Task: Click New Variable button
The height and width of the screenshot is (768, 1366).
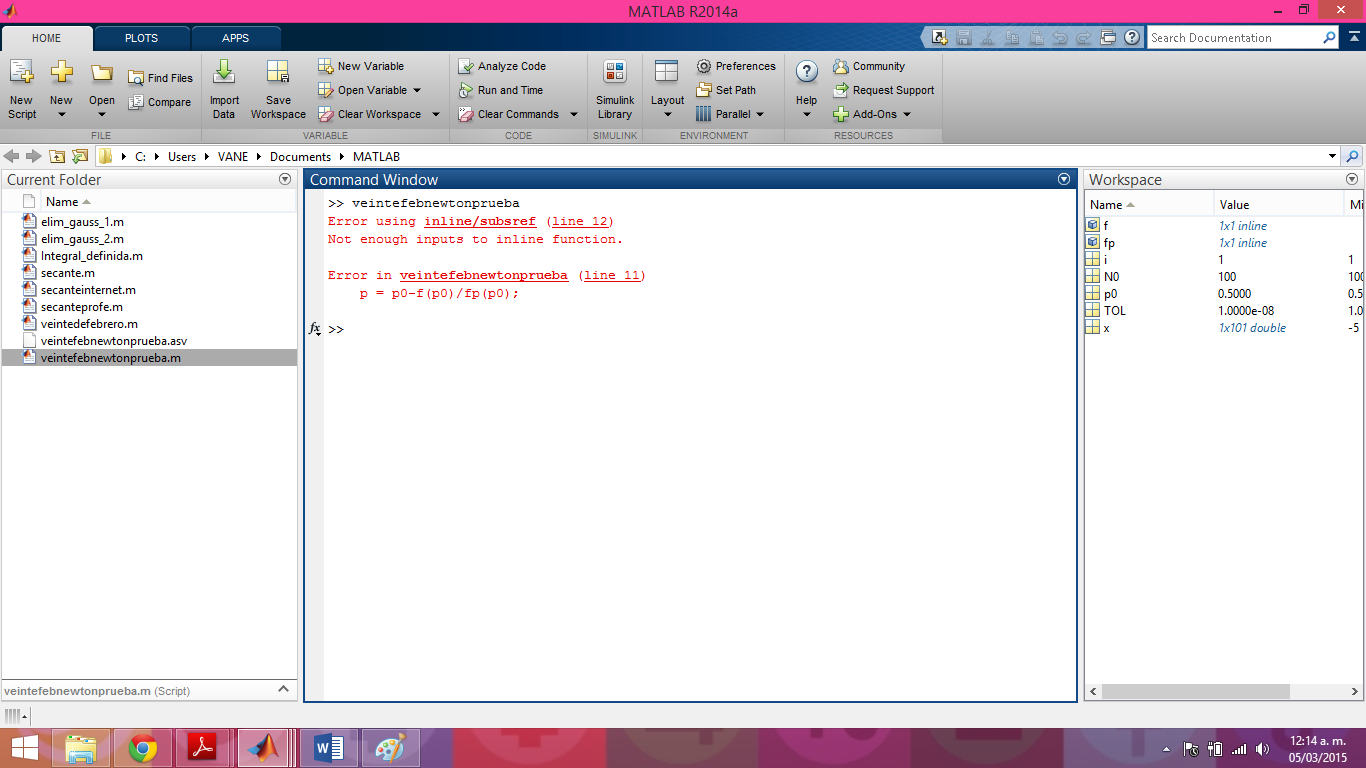Action: tap(361, 66)
